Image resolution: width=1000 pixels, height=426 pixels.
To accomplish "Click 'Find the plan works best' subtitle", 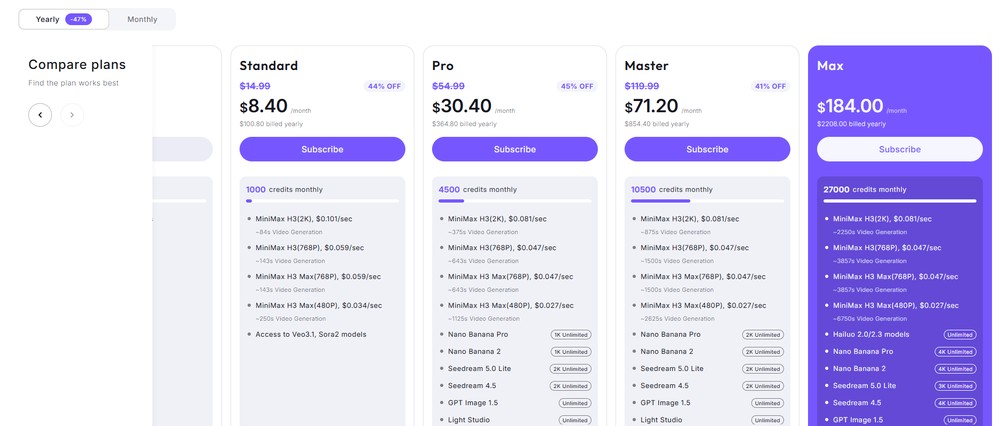I will (x=74, y=83).
